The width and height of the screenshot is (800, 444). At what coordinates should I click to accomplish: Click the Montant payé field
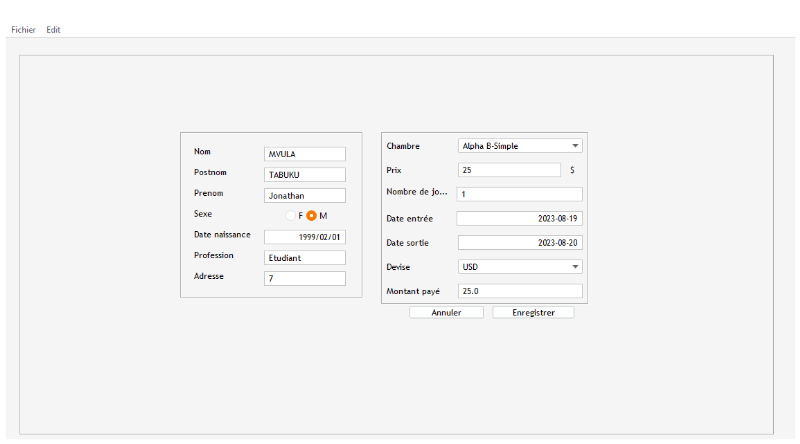(x=519, y=291)
